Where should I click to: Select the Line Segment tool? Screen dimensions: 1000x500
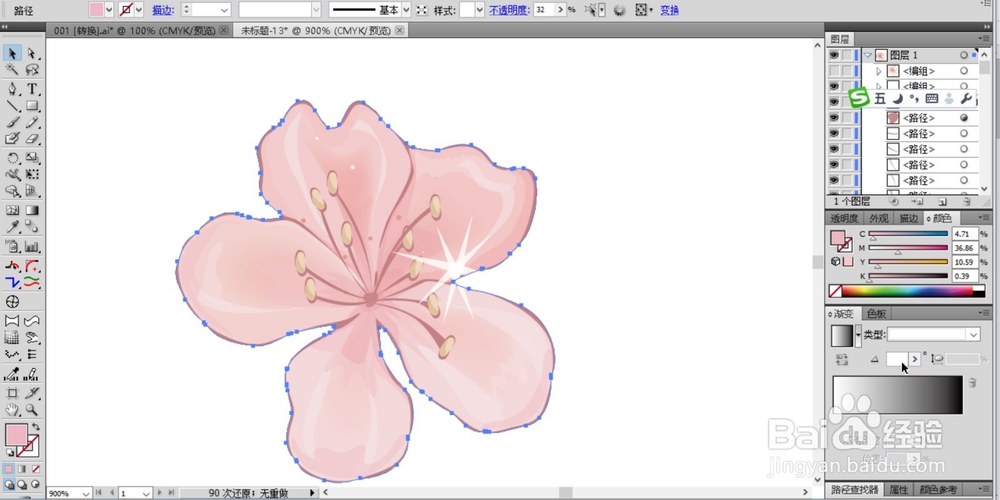(12, 105)
